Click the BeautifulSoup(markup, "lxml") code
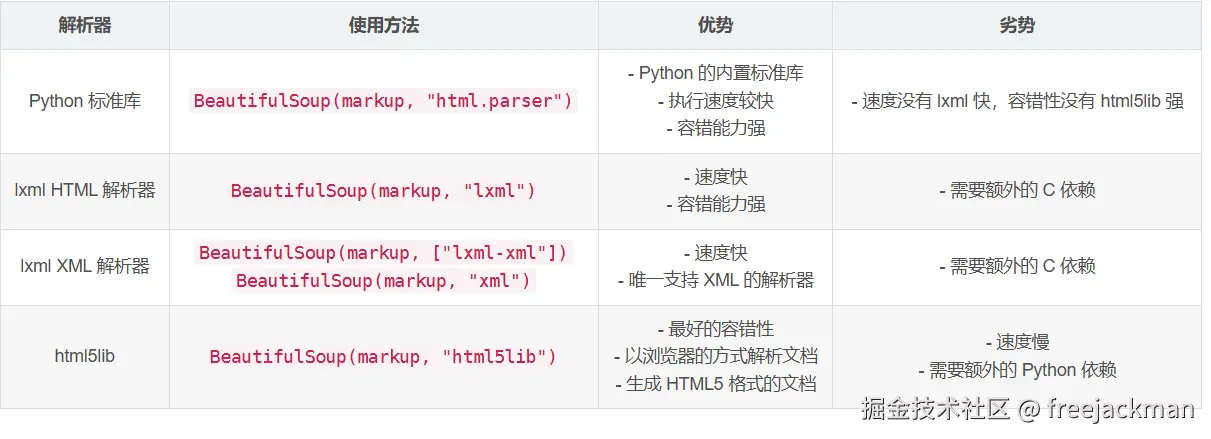The height and width of the screenshot is (439, 1211). pos(384,190)
